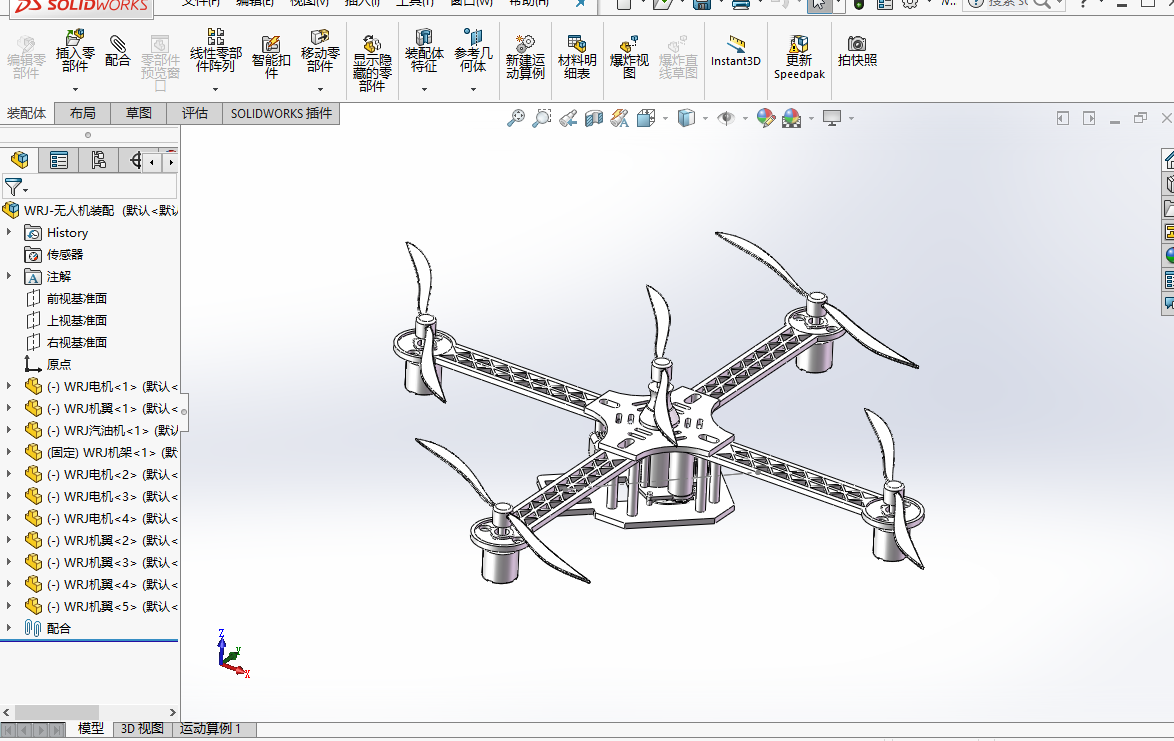Select the 移动零部件 tool
This screenshot has width=1174, height=741.
click(320, 51)
